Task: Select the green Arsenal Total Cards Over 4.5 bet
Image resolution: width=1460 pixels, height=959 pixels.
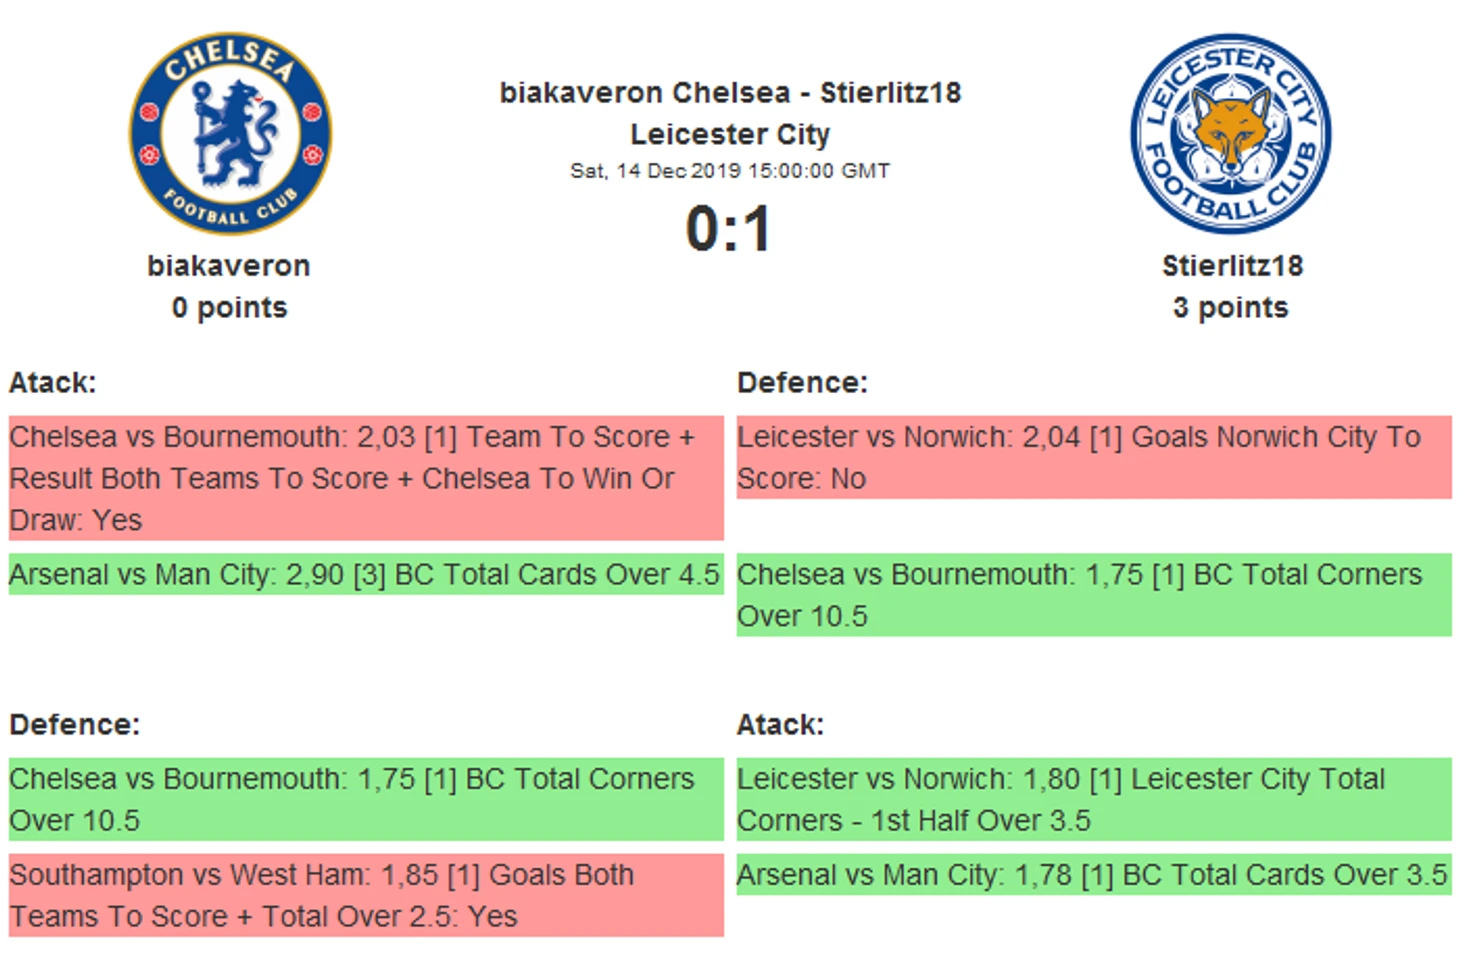Action: tap(366, 575)
